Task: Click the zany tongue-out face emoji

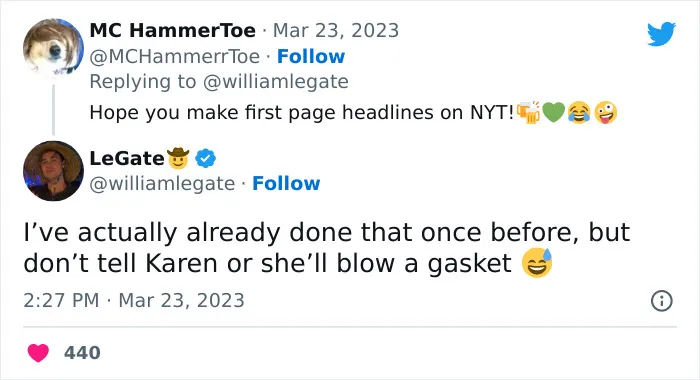Action: click(x=605, y=112)
